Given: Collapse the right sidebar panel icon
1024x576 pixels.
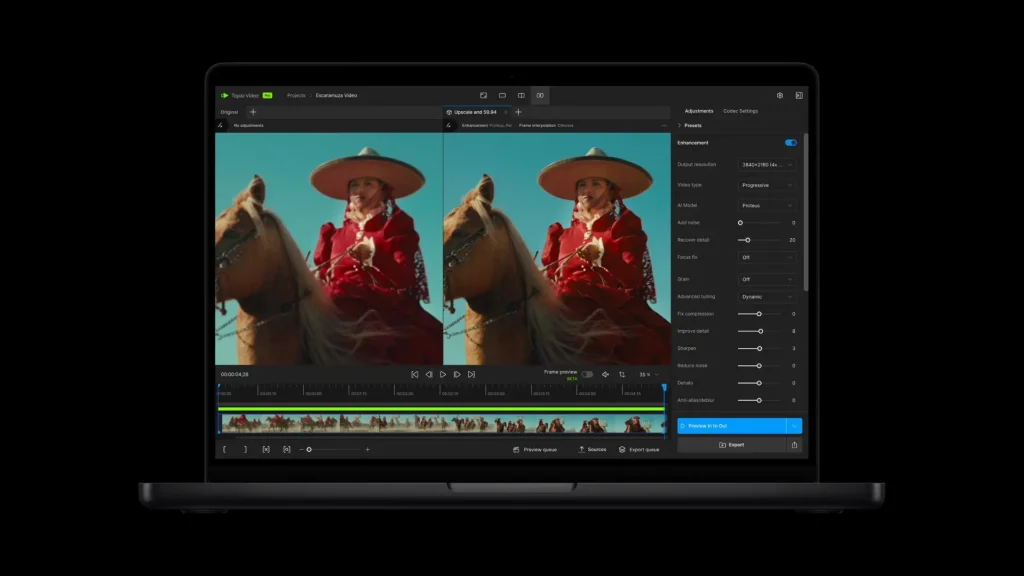Looking at the screenshot, I should click(x=799, y=96).
